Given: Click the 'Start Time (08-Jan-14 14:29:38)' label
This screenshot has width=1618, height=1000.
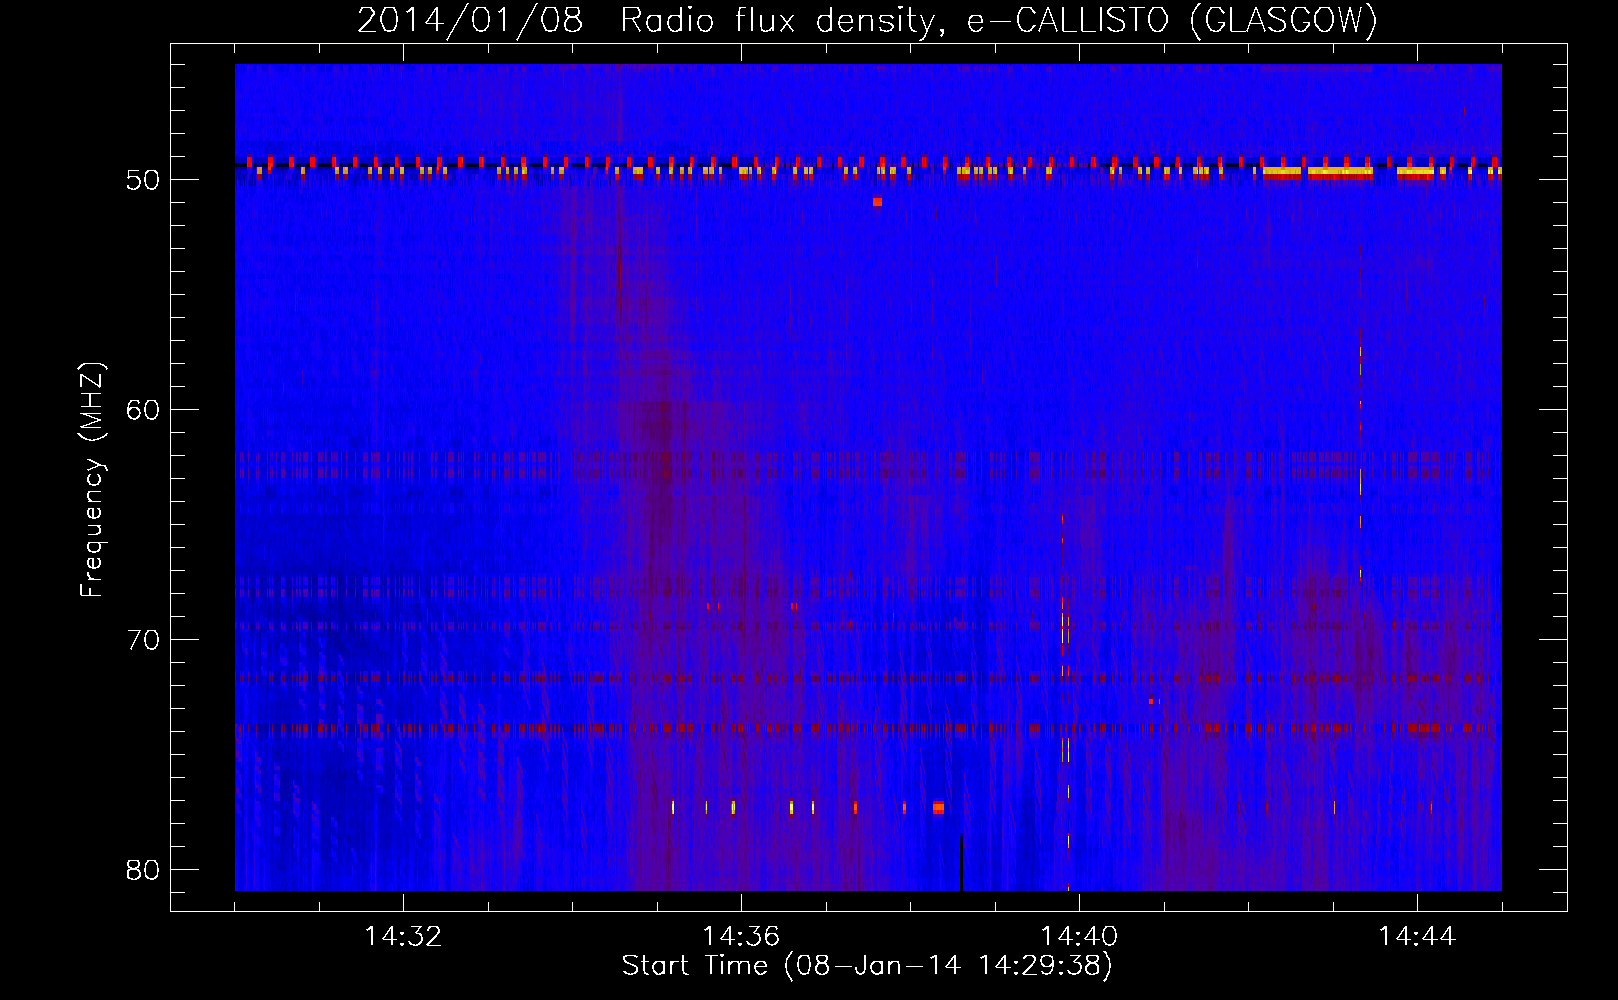Looking at the screenshot, I should coord(867,966).
